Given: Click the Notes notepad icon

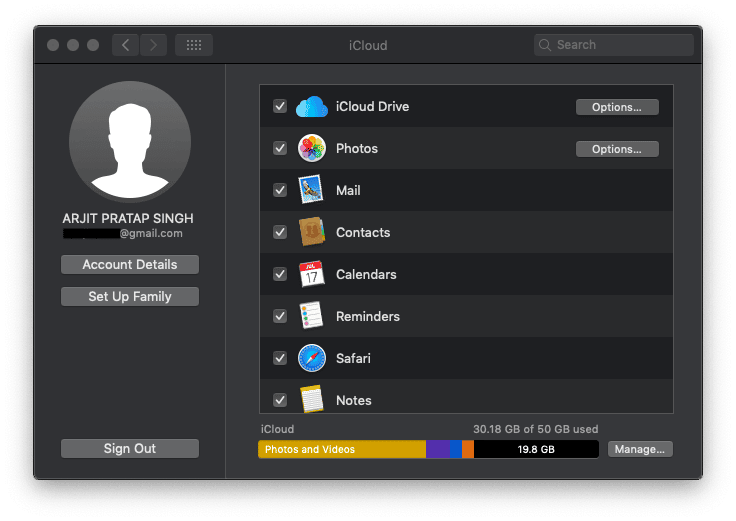Looking at the screenshot, I should 312,399.
